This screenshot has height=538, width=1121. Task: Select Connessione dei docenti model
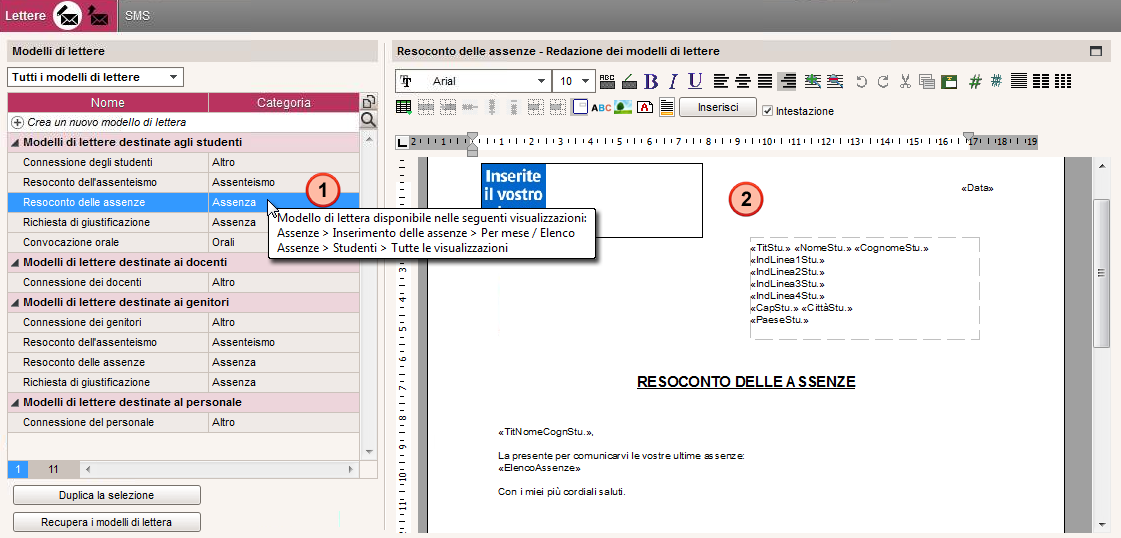coord(183,282)
